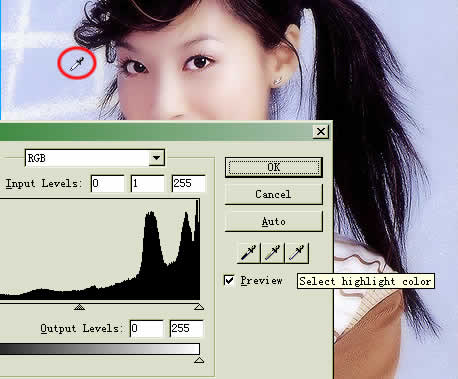The width and height of the screenshot is (458, 379).
Task: Close the Levels dialog window
Action: tap(321, 132)
